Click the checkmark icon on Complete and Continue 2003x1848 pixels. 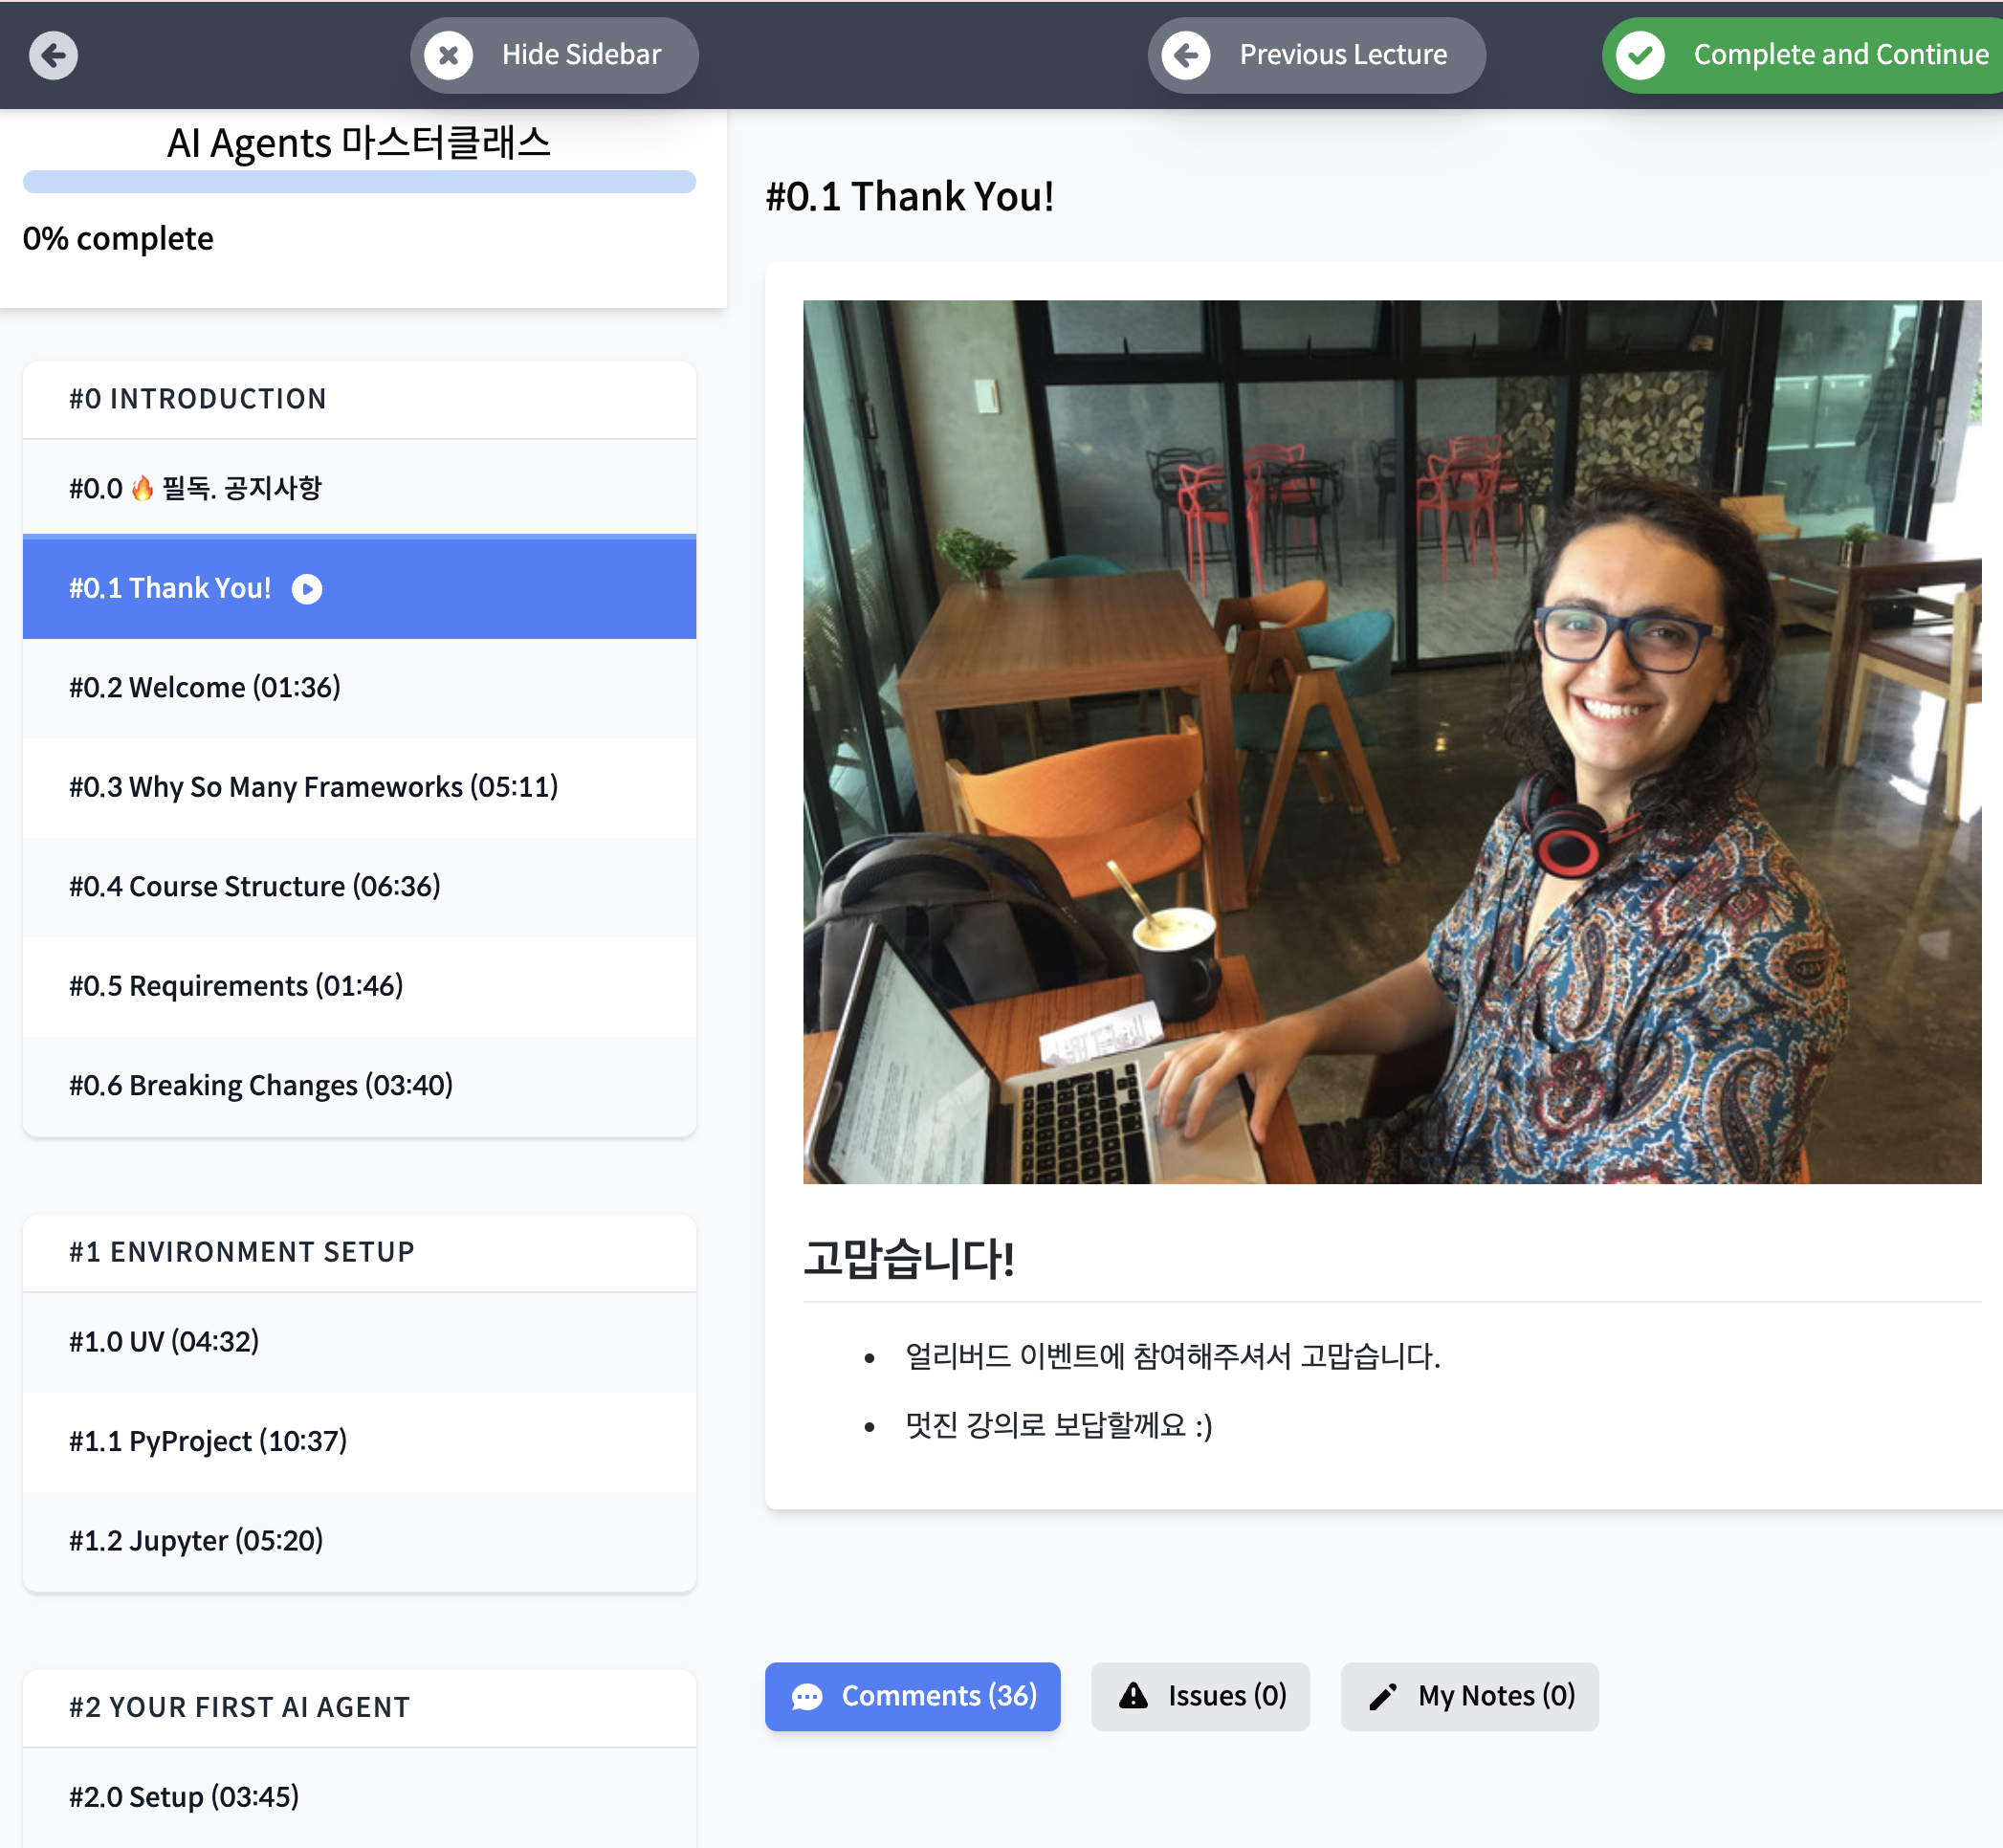click(1640, 55)
